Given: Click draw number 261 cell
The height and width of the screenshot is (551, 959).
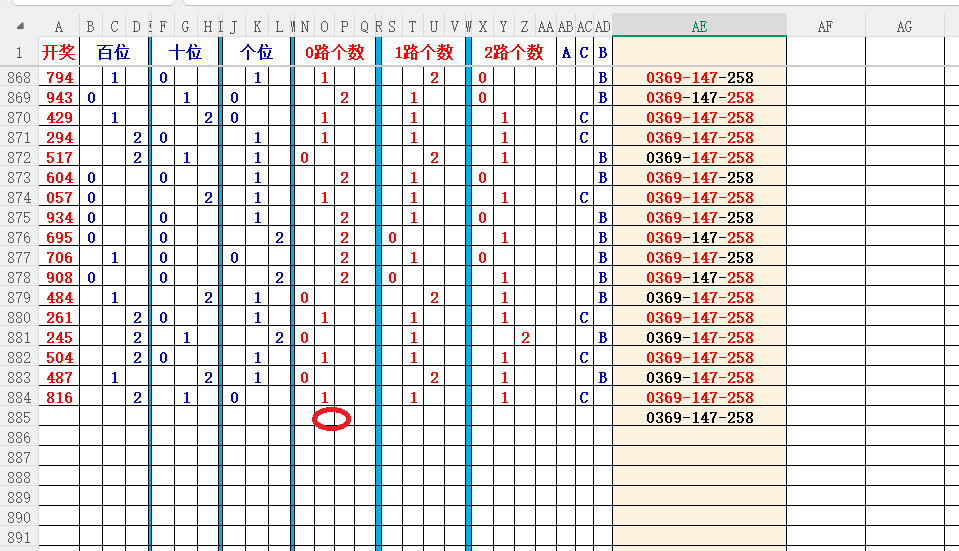Looking at the screenshot, I should coord(59,317).
